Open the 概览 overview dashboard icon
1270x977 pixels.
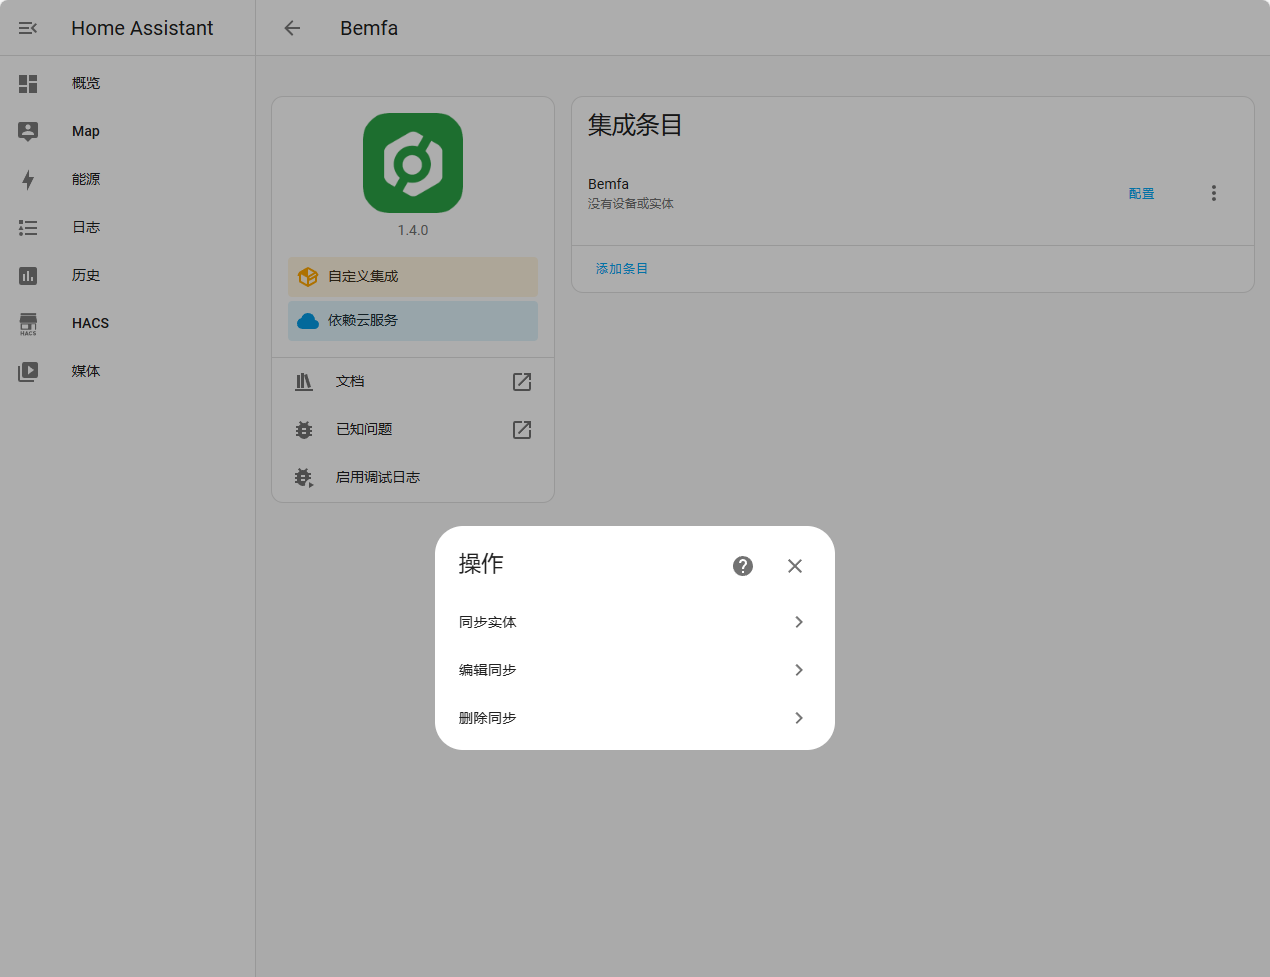tap(28, 84)
